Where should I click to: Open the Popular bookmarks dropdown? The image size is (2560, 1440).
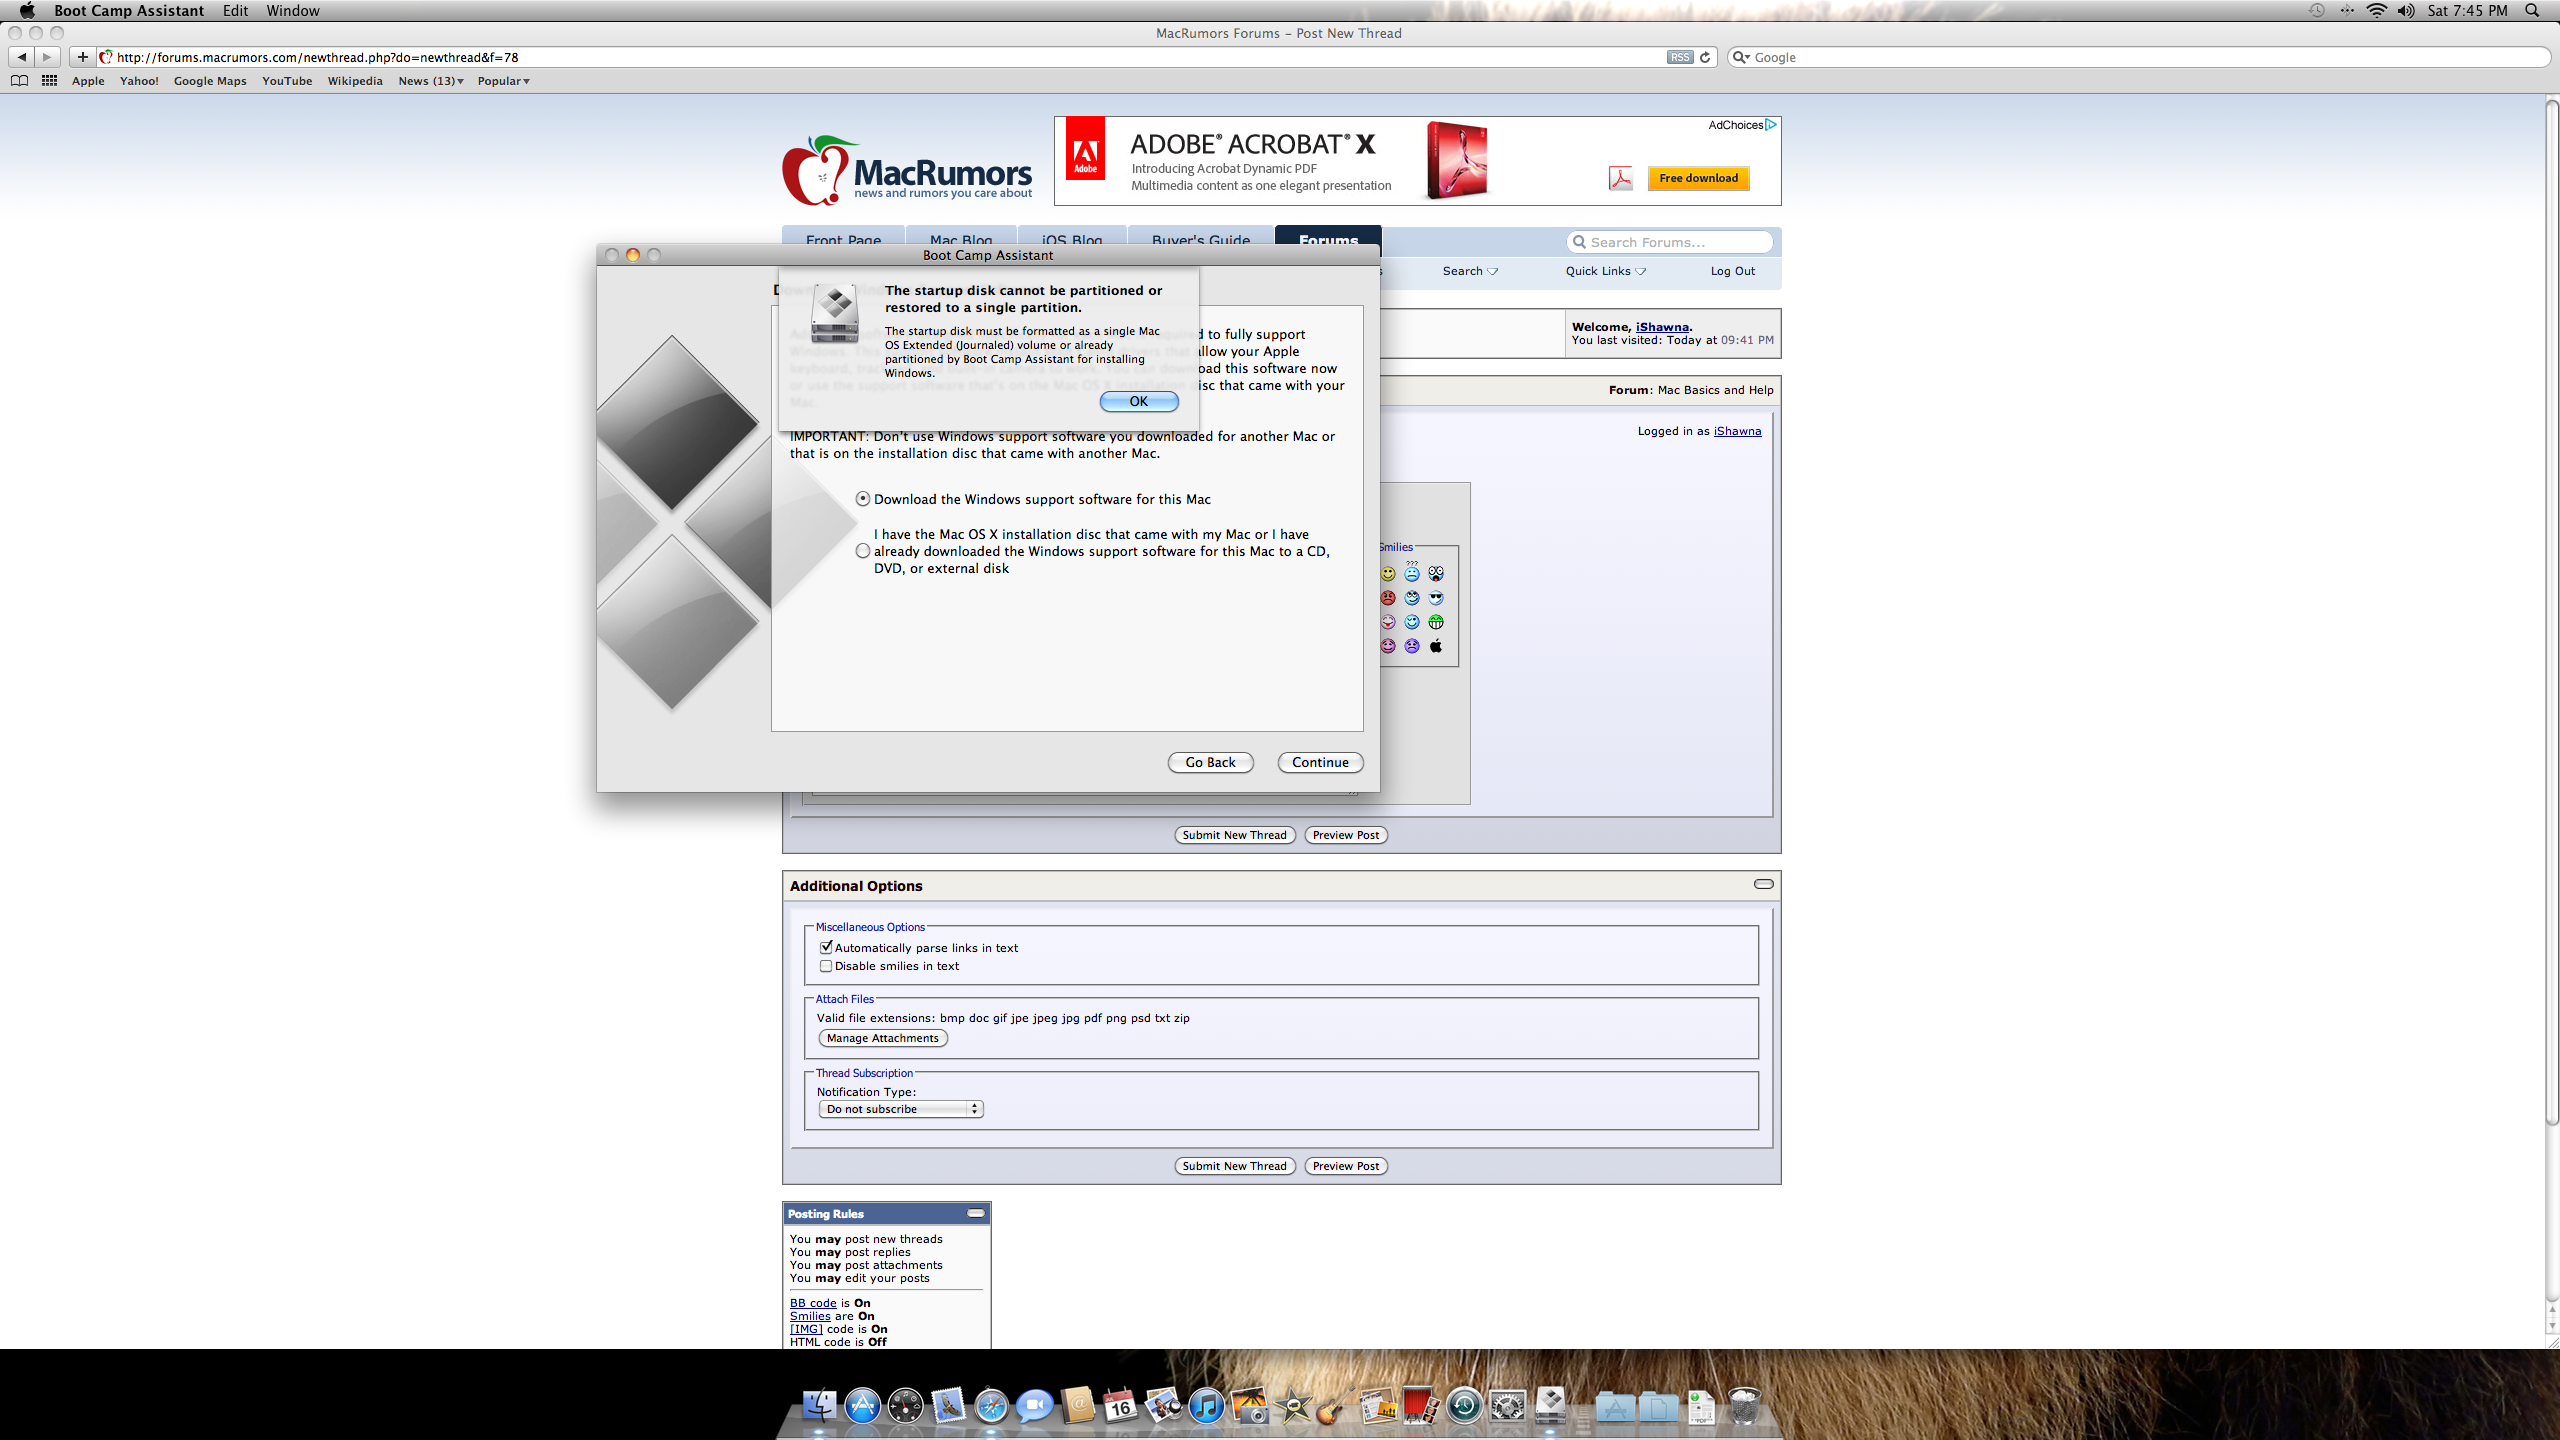[503, 81]
